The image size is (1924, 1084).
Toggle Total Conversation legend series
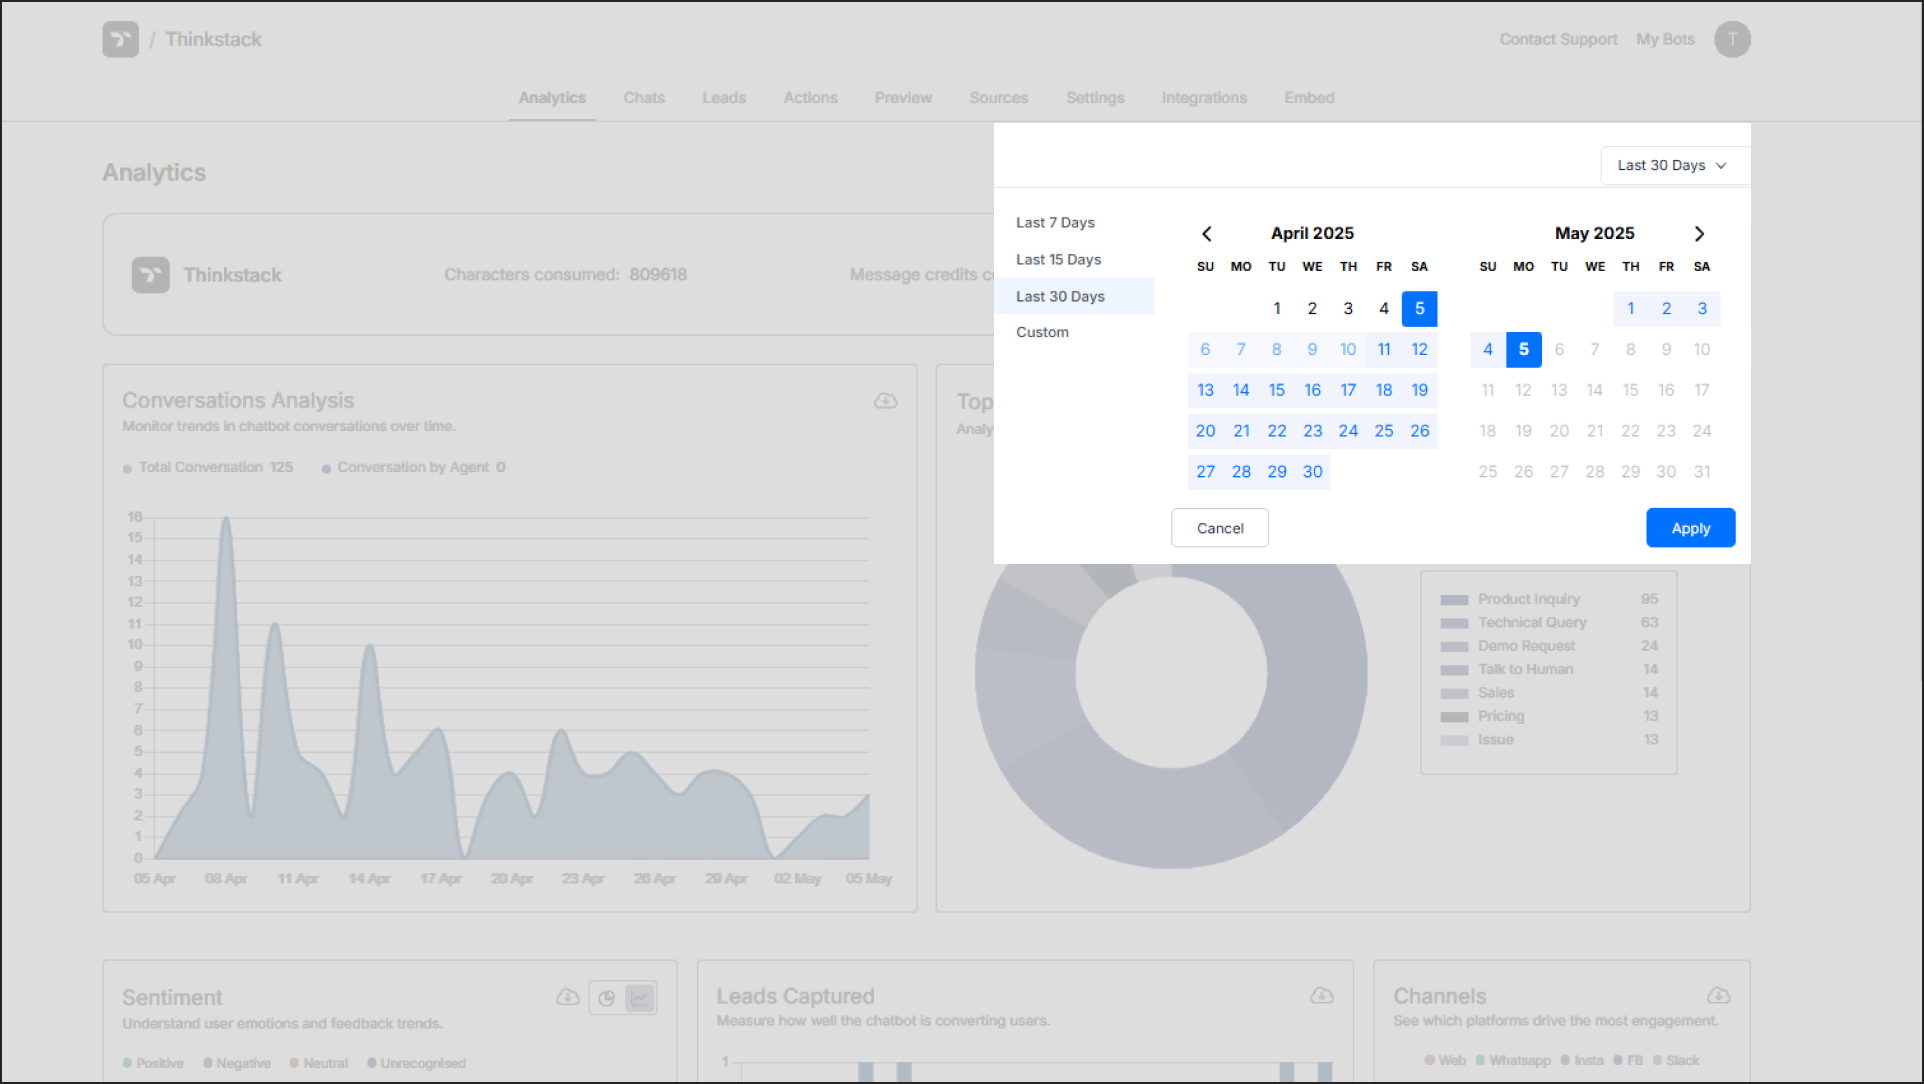click(208, 467)
